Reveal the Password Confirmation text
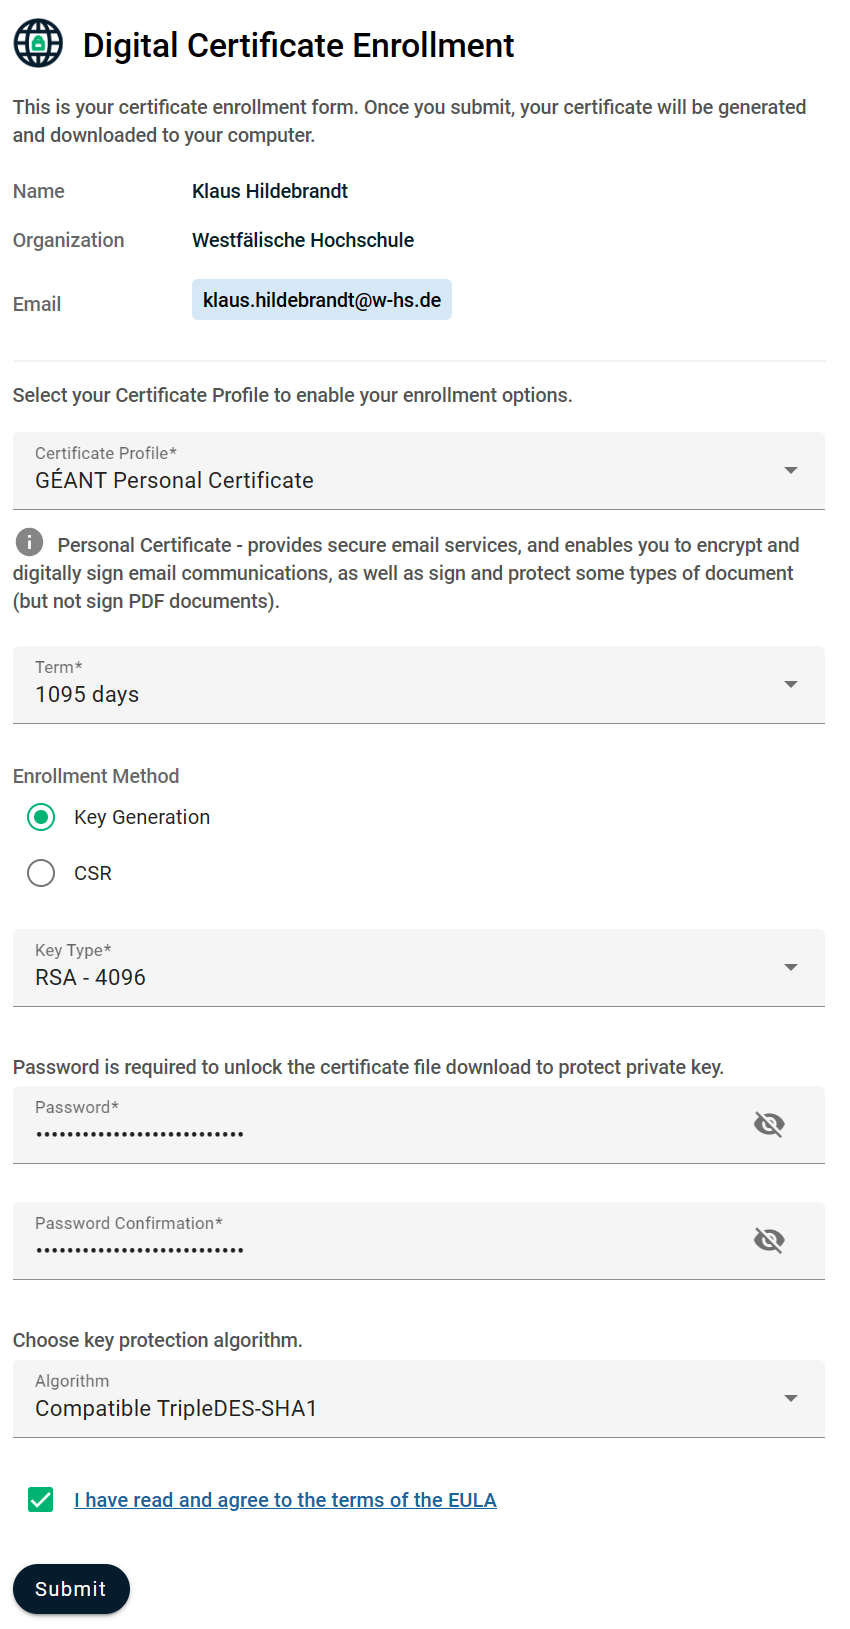Image resolution: width=850 pixels, height=1629 pixels. tap(769, 1240)
